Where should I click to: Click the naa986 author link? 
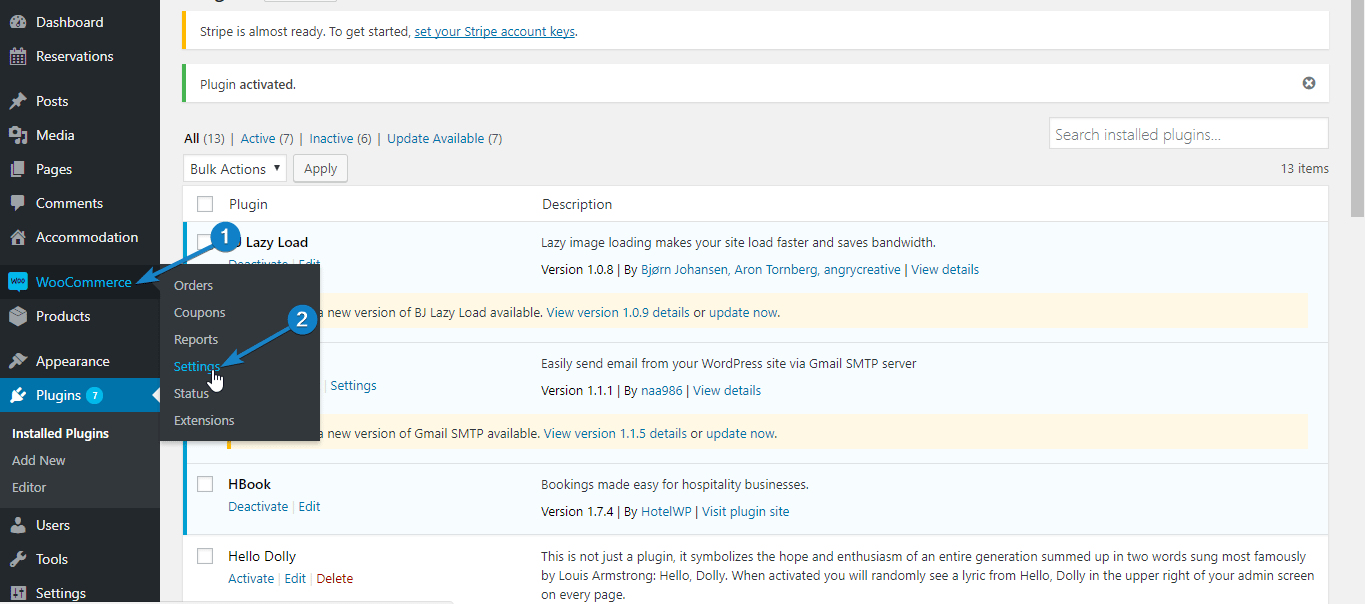pyautogui.click(x=661, y=390)
